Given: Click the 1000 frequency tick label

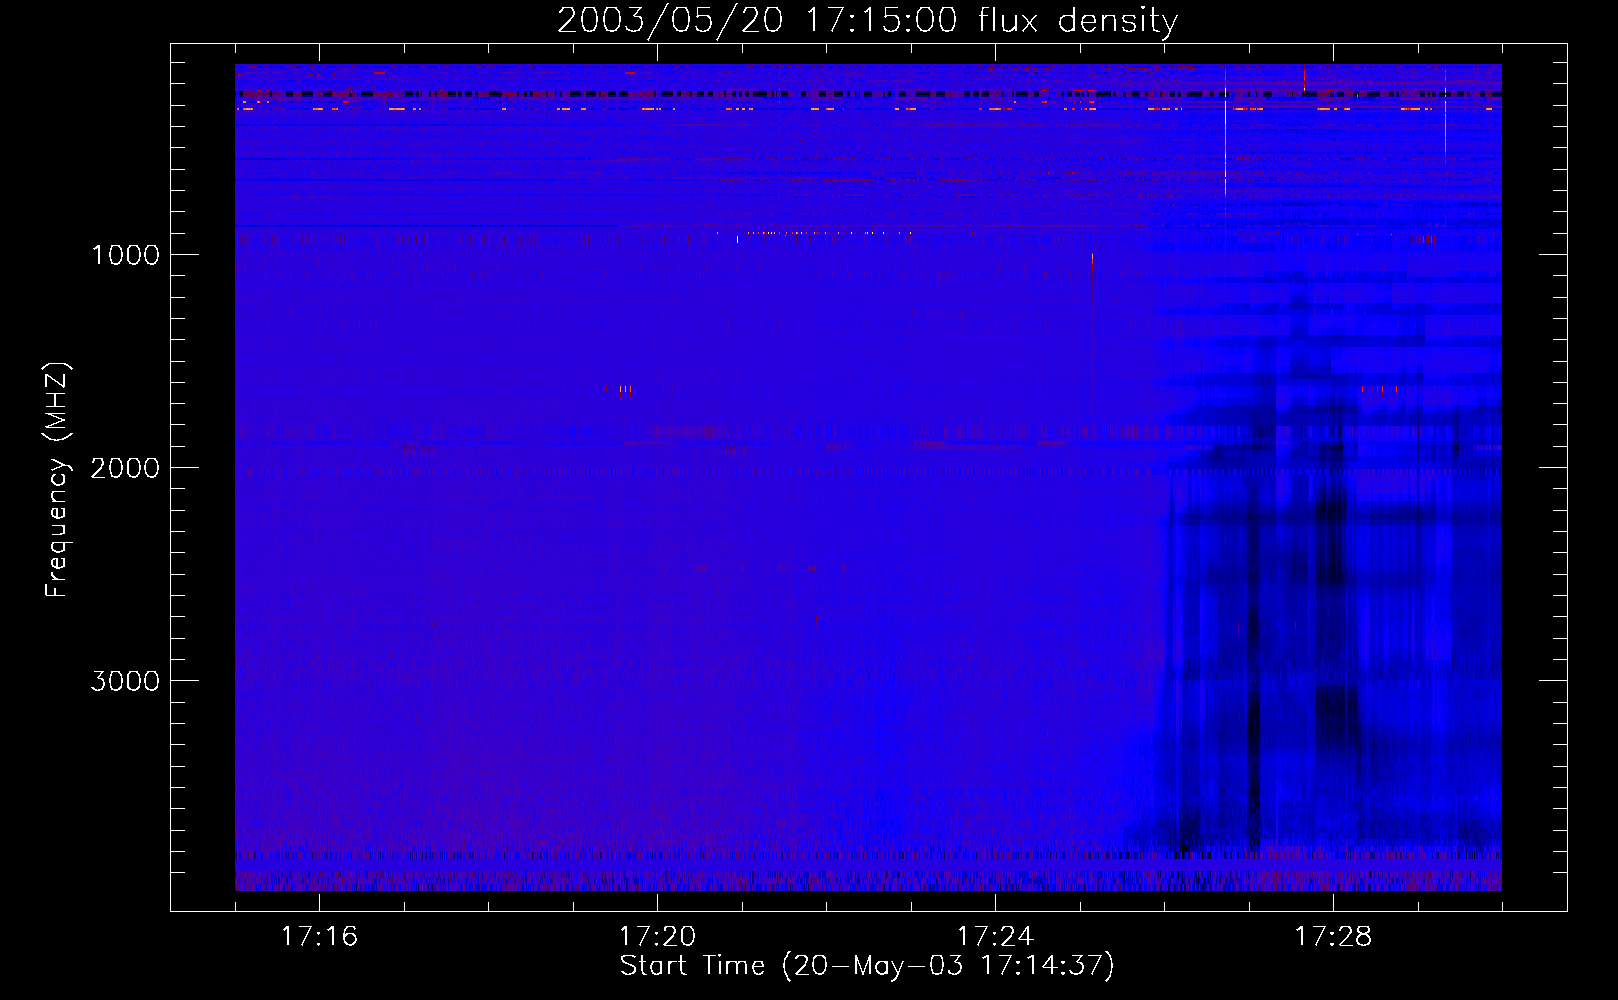Looking at the screenshot, I should click(125, 254).
